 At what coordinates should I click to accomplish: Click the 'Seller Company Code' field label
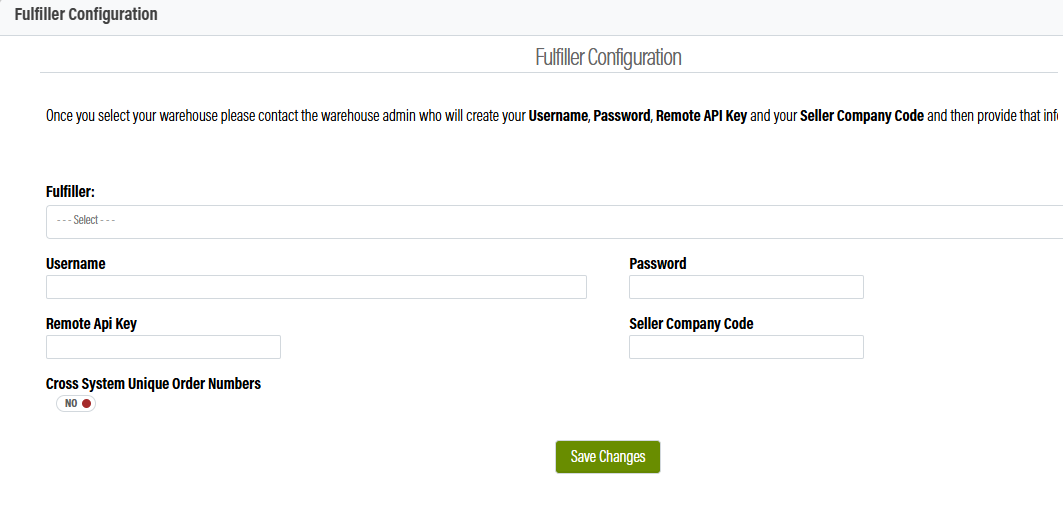click(x=691, y=324)
